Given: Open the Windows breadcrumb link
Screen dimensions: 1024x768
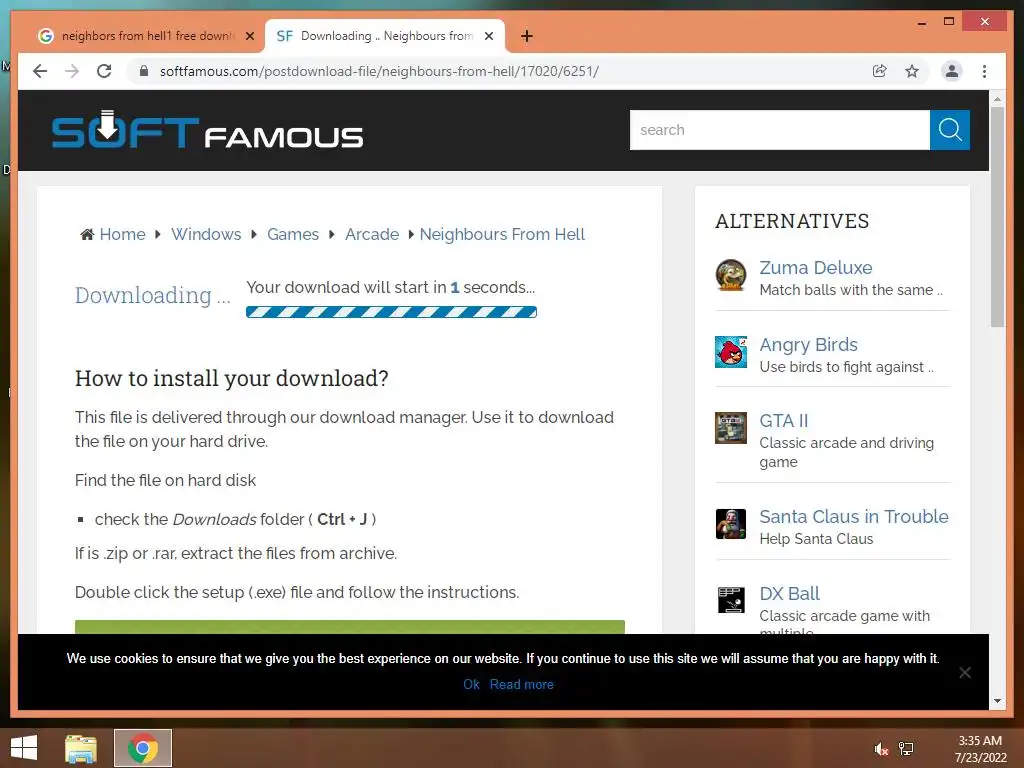Looking at the screenshot, I should pyautogui.click(x=206, y=234).
